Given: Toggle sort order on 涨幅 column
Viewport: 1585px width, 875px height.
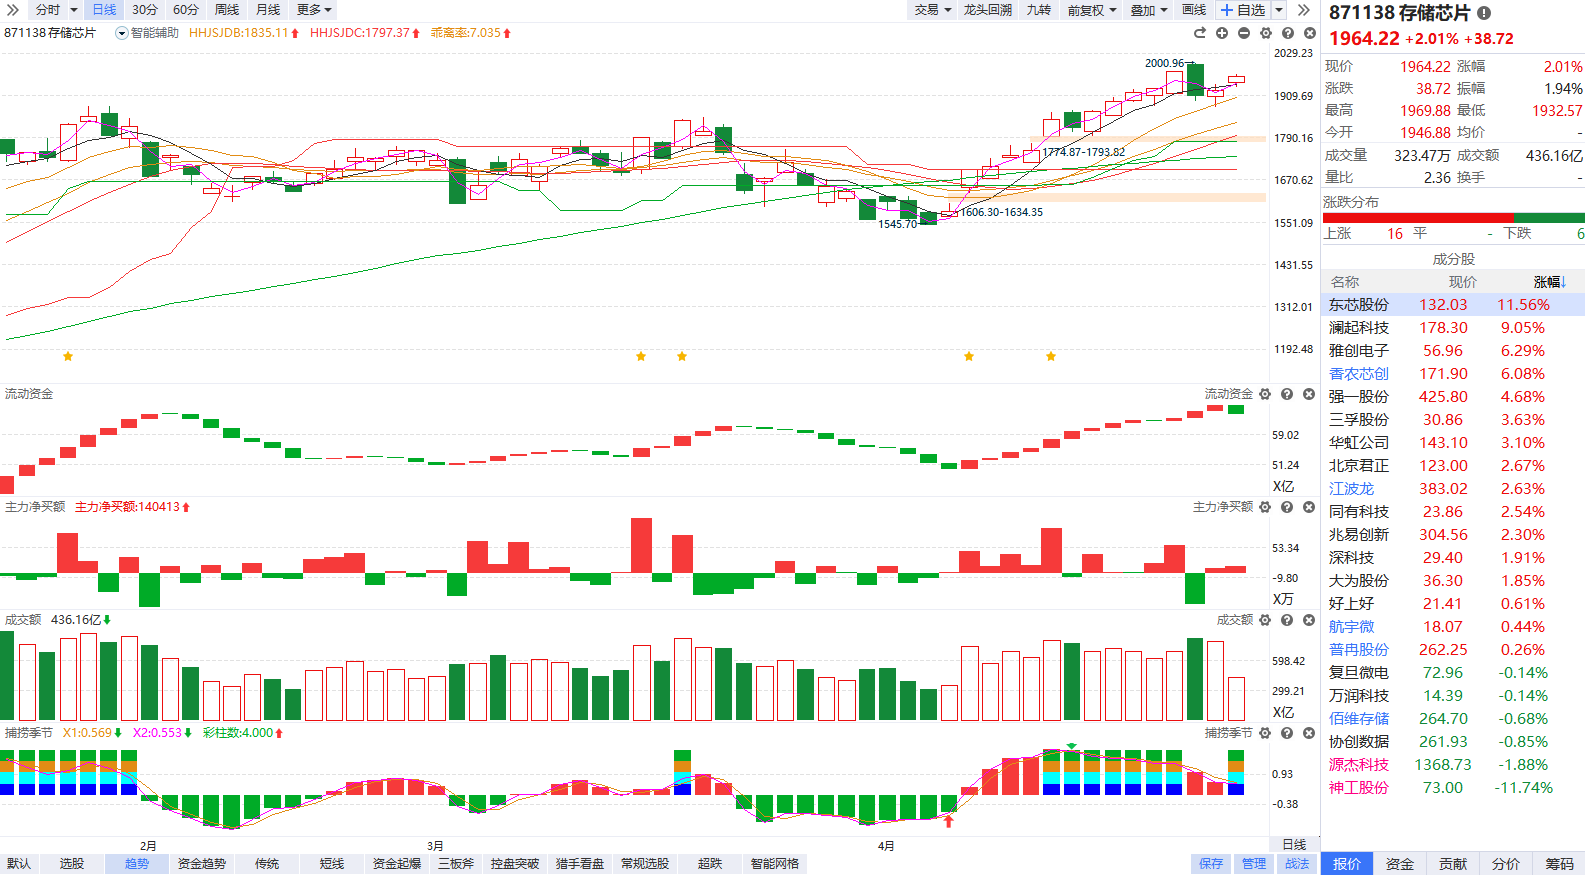Looking at the screenshot, I should point(1550,282).
